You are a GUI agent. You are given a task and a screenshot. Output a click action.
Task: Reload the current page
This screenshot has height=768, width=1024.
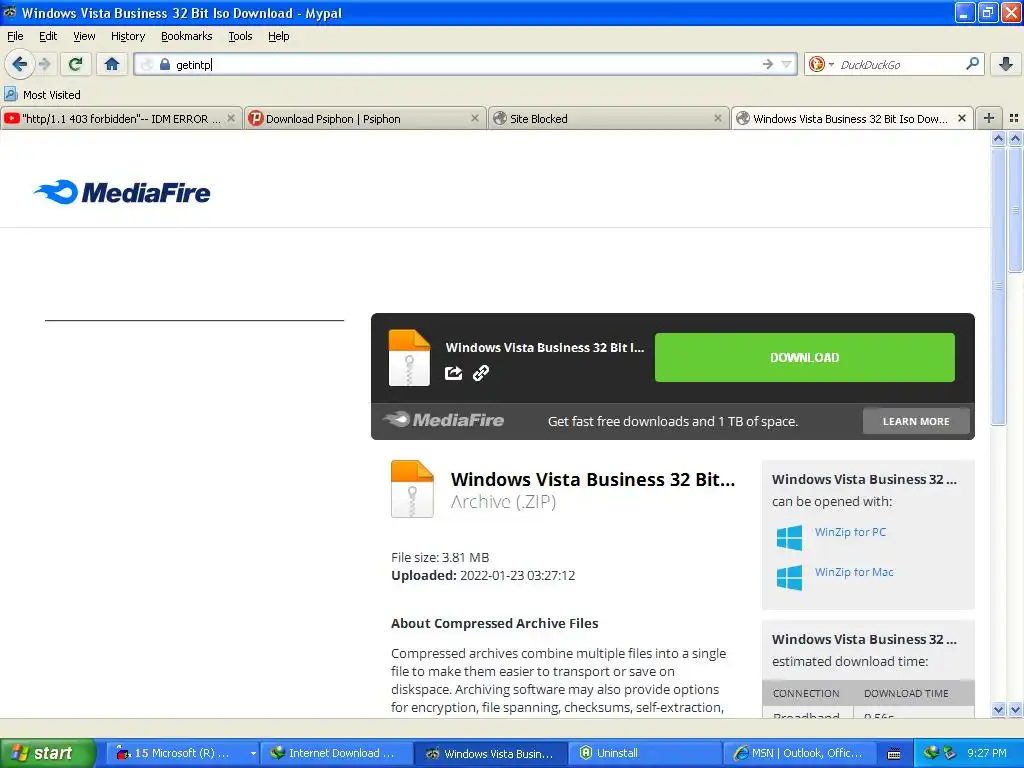pyautogui.click(x=76, y=64)
